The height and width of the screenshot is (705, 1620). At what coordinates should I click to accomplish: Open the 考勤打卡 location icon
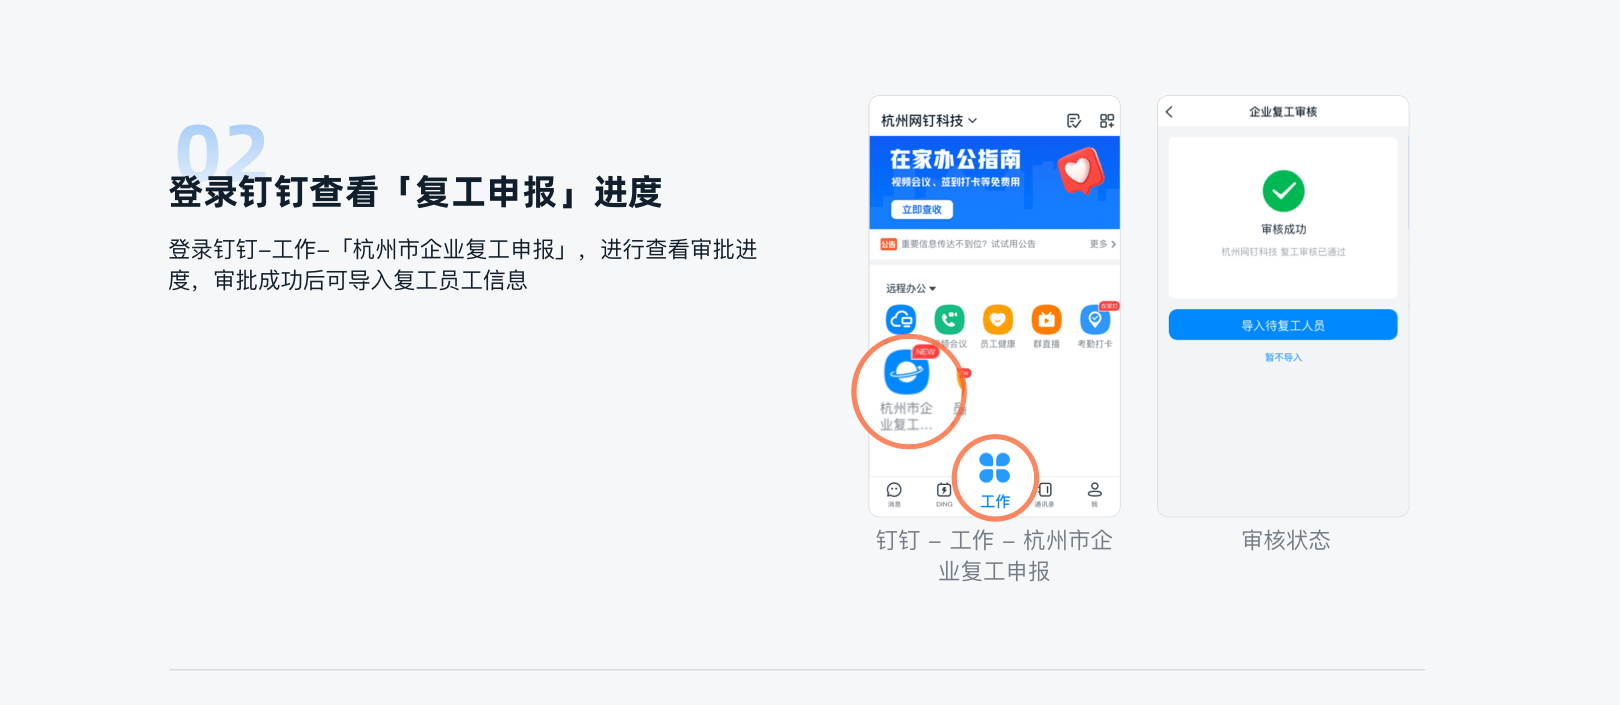coord(1095,320)
